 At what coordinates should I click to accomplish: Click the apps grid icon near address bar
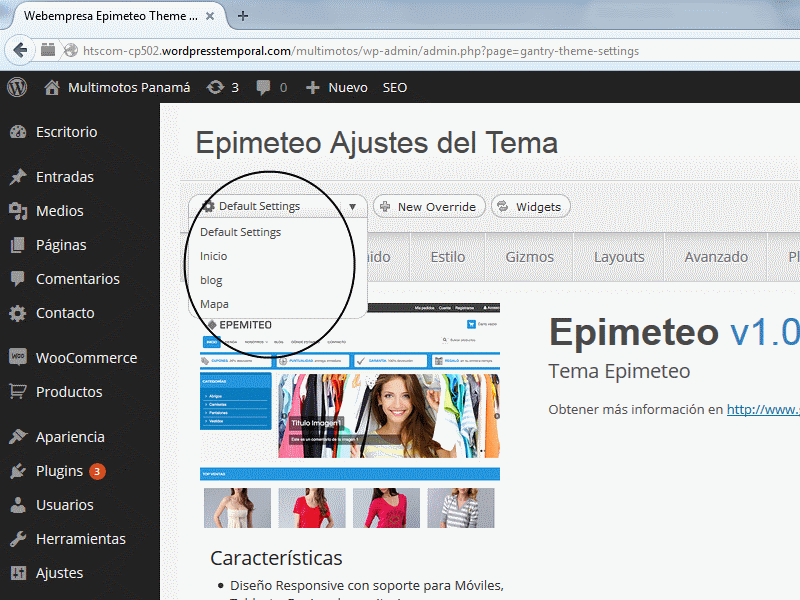tap(48, 50)
